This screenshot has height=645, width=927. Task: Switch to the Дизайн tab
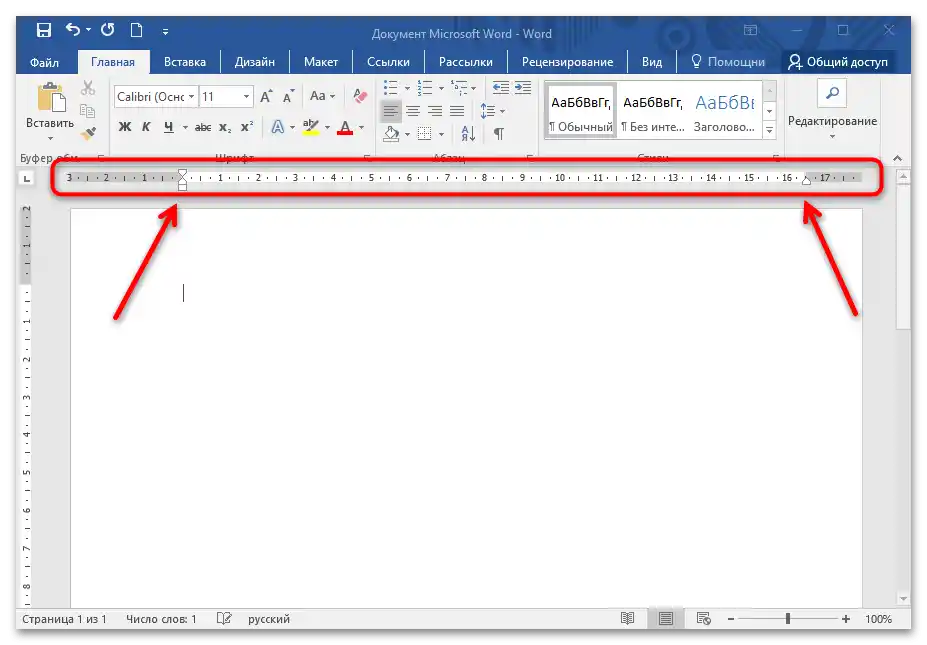click(x=255, y=62)
